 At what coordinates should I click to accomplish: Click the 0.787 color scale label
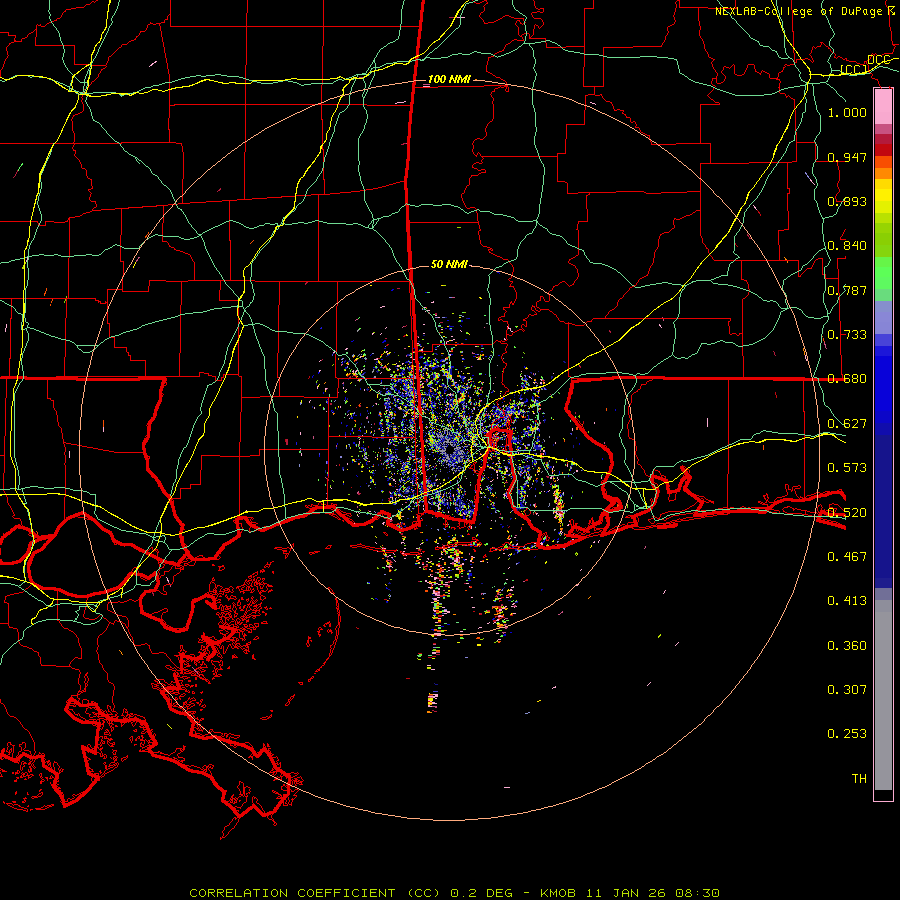[x=847, y=290]
